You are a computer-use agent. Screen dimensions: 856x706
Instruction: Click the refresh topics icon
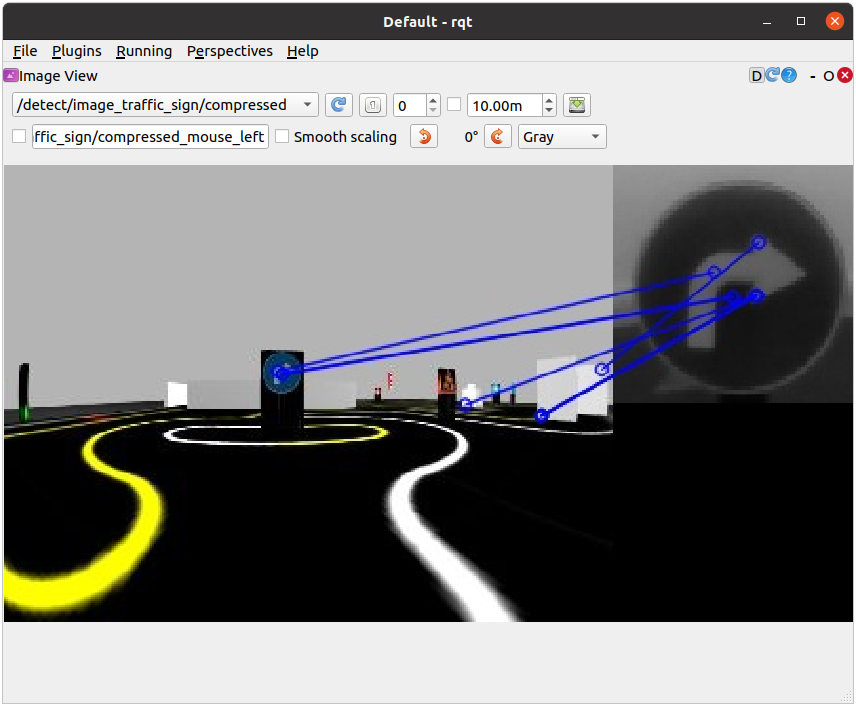pyautogui.click(x=339, y=105)
